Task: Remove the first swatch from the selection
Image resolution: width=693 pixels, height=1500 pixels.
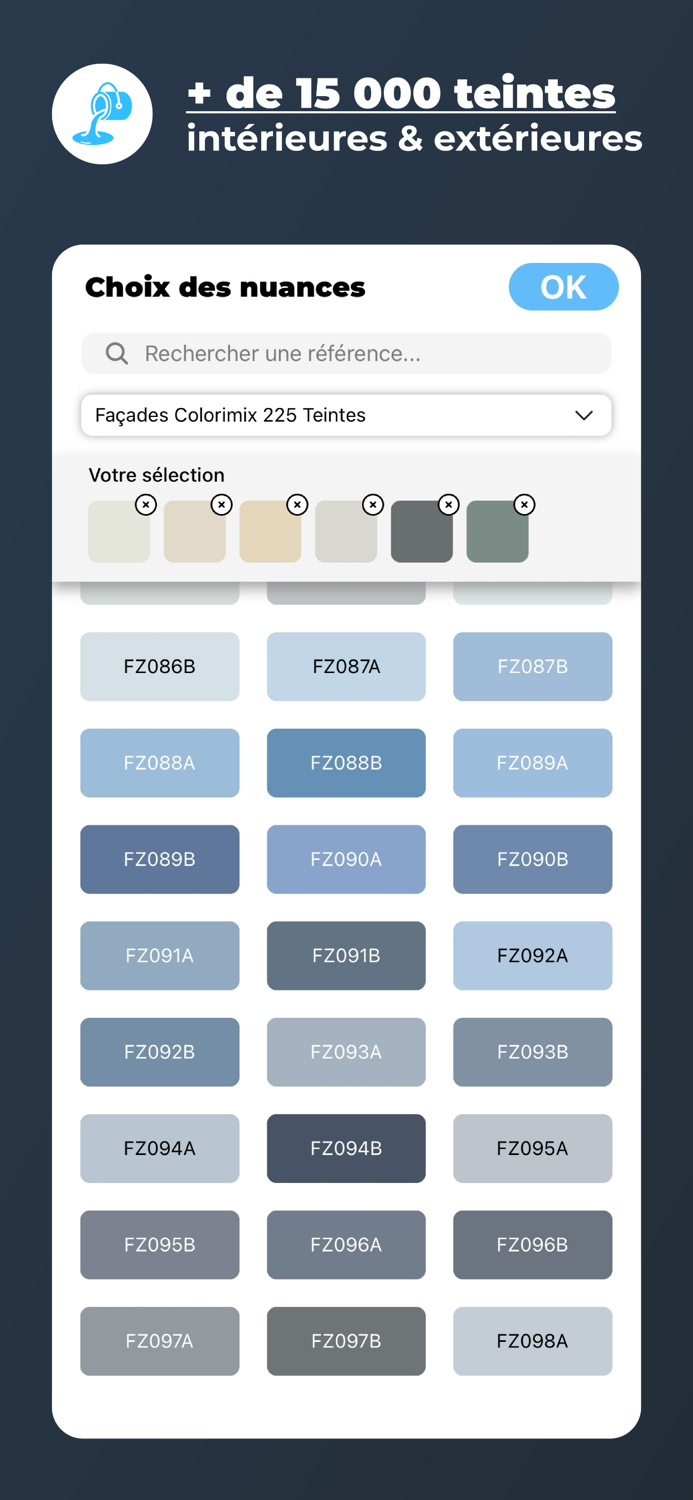Action: (x=146, y=505)
